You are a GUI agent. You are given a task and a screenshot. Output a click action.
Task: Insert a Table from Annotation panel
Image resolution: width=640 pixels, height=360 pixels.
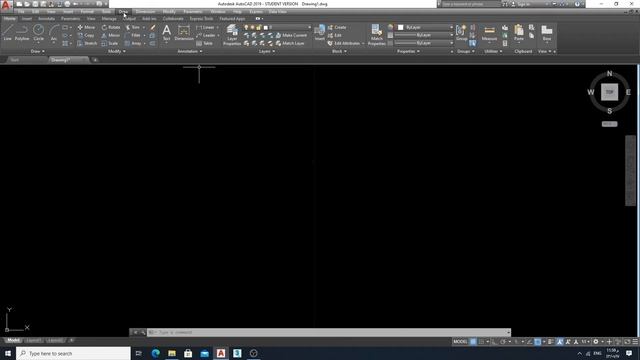coord(204,43)
